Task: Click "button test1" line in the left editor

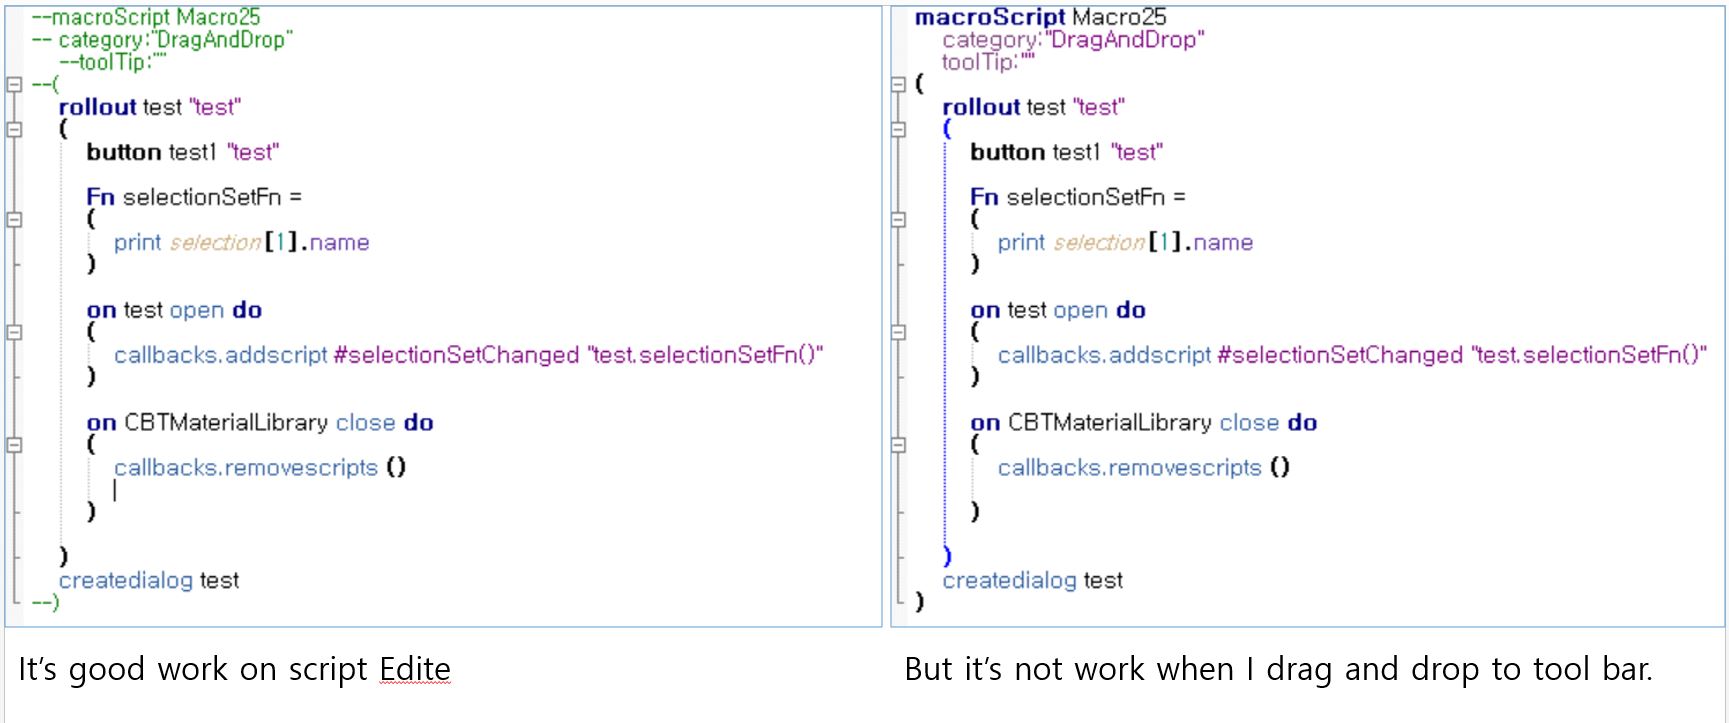Action: pos(182,152)
